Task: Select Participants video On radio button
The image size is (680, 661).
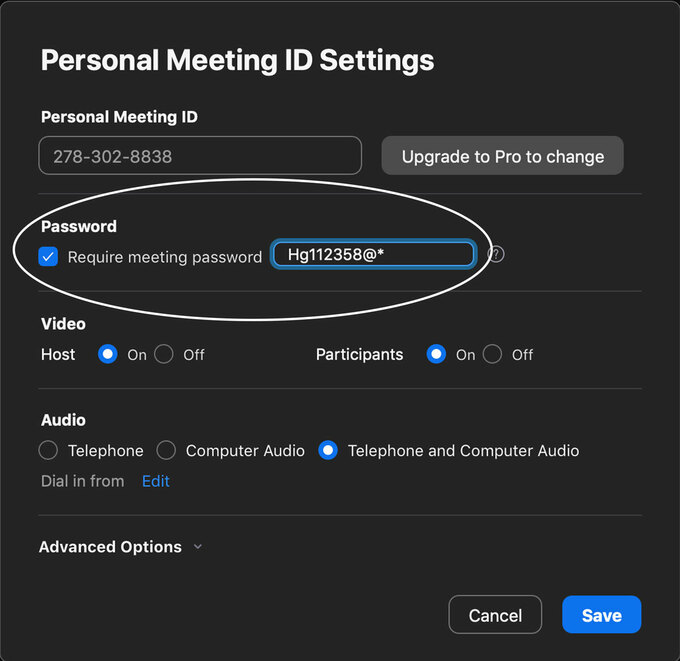Action: [436, 354]
